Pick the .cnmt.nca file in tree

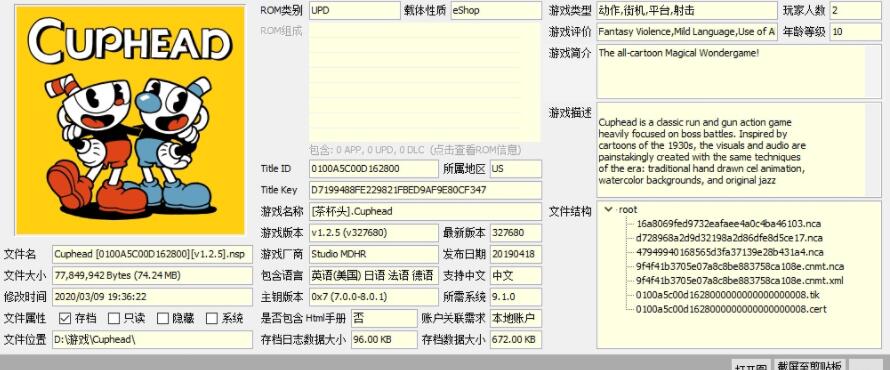[740, 266]
